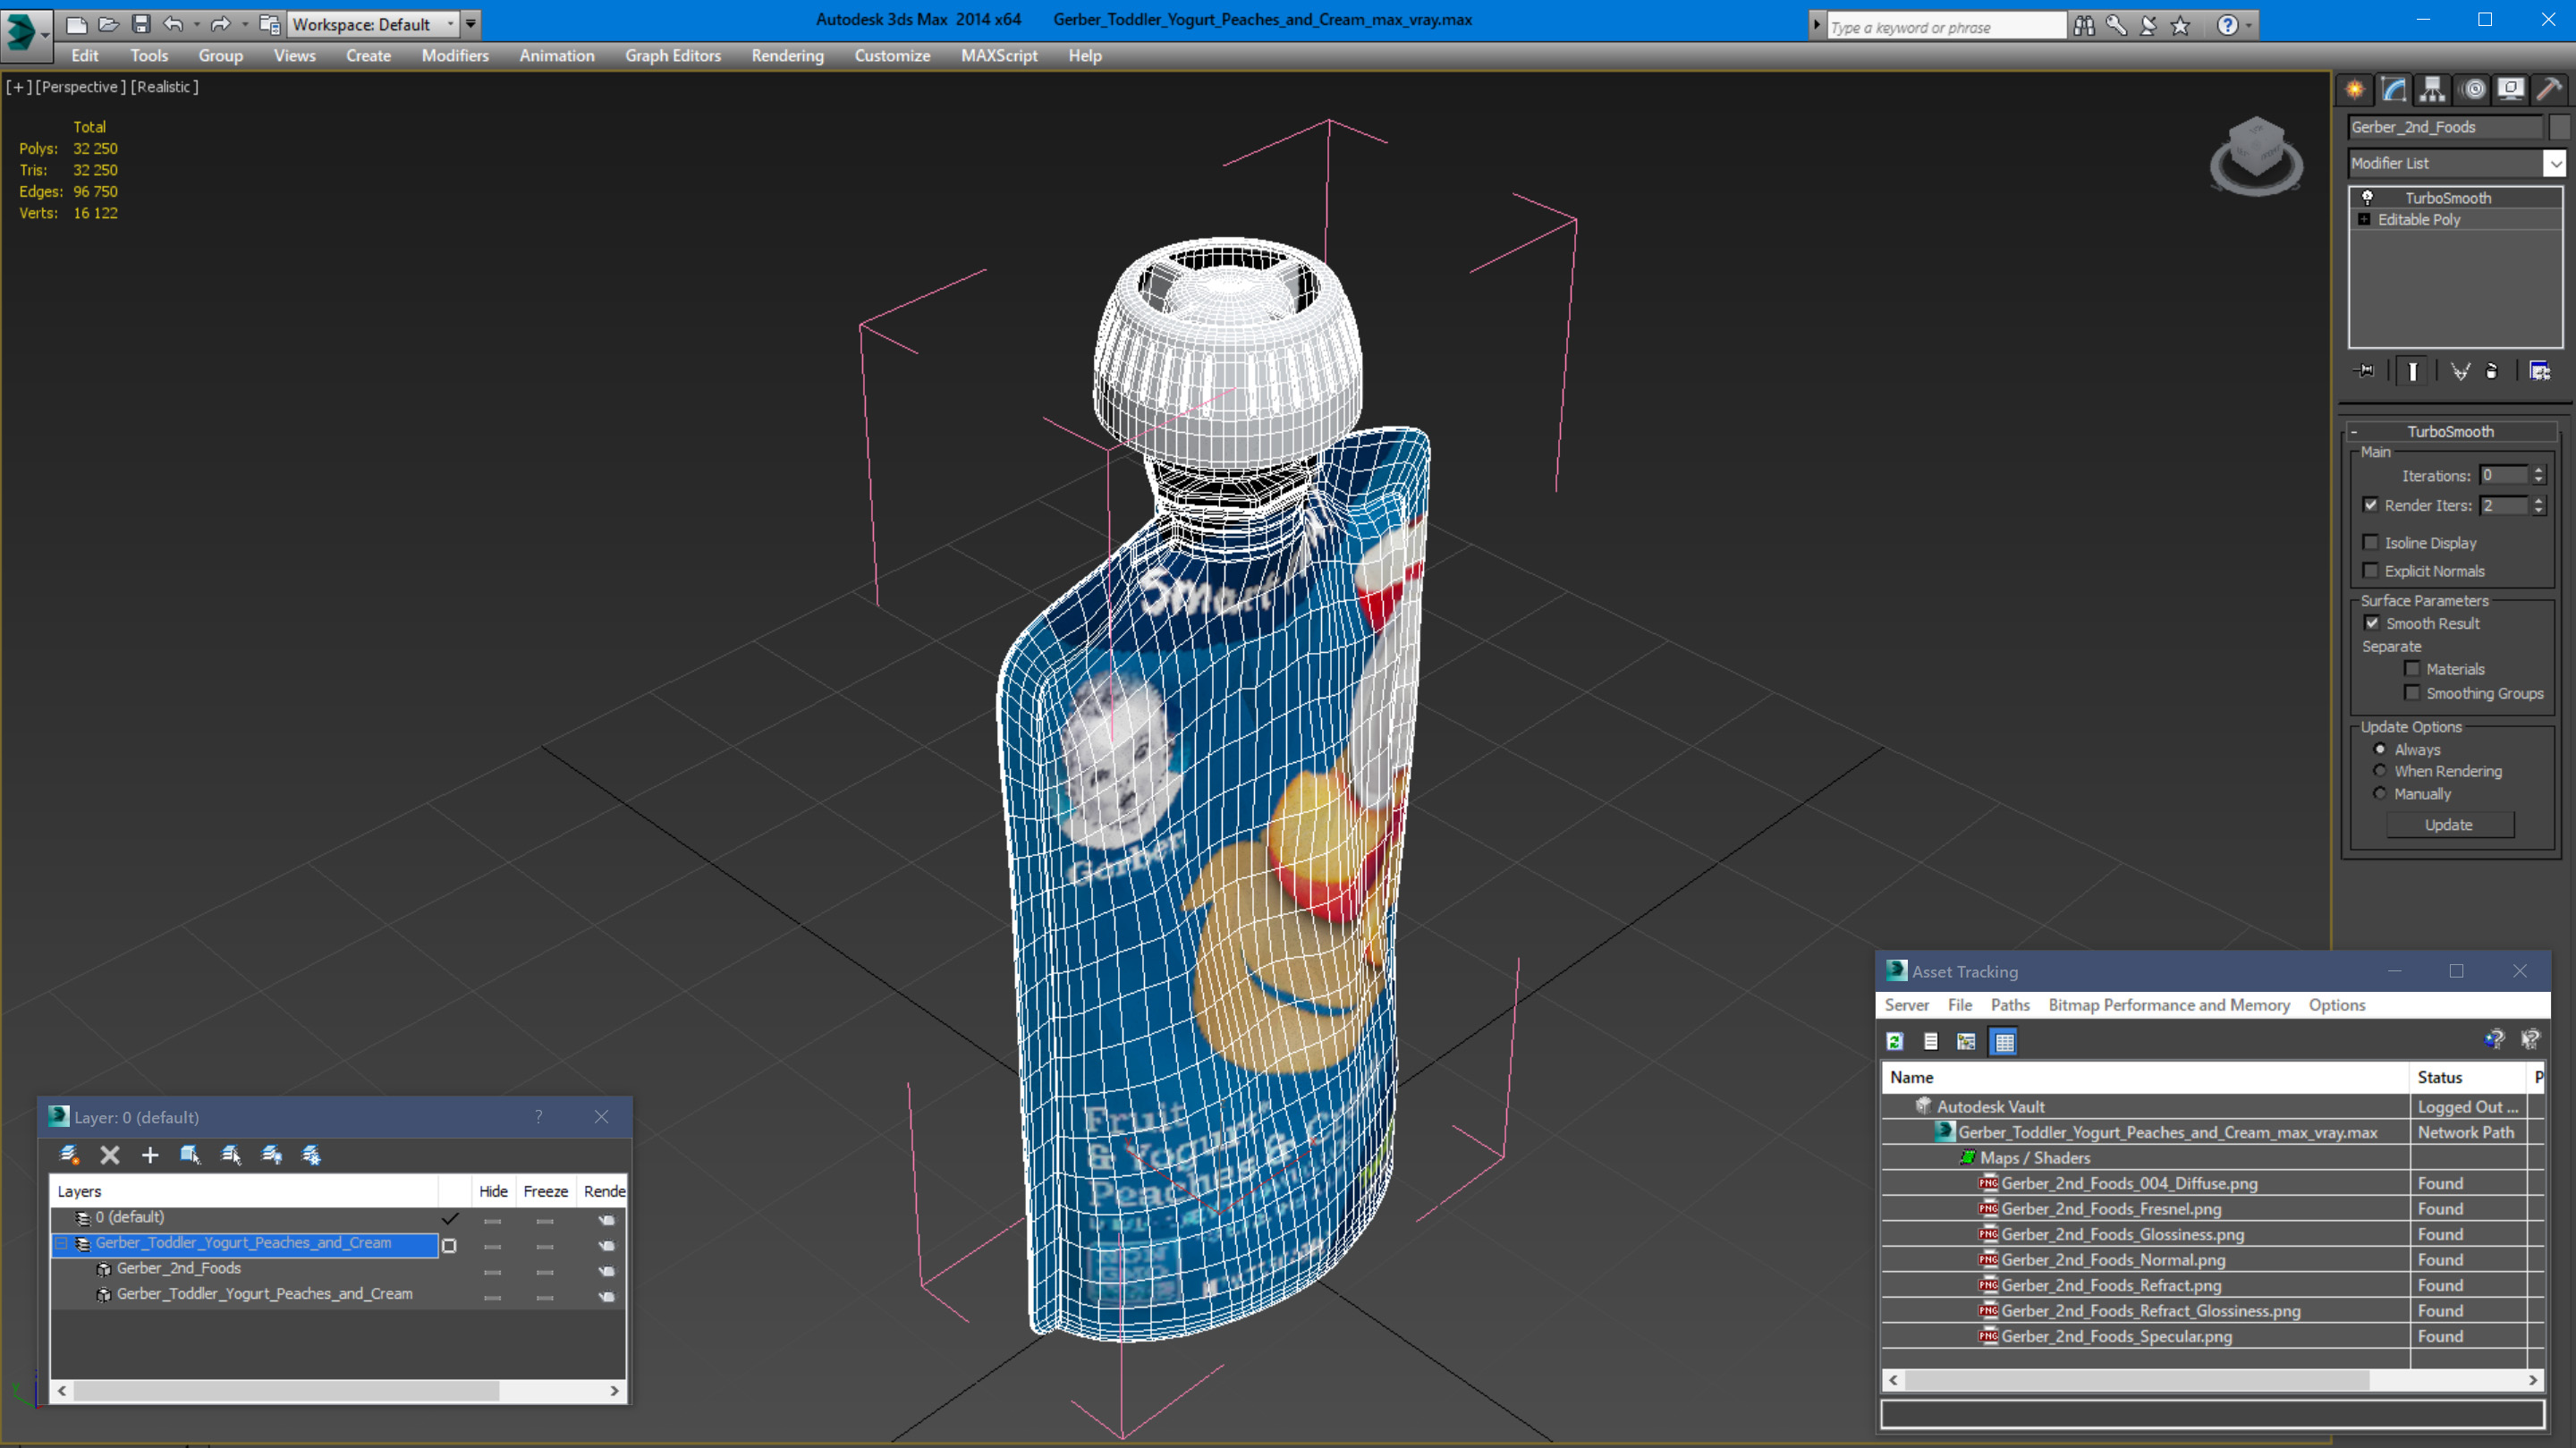The height and width of the screenshot is (1448, 2576).
Task: Switch Asset Tracking to table view icon
Action: [x=2004, y=1041]
